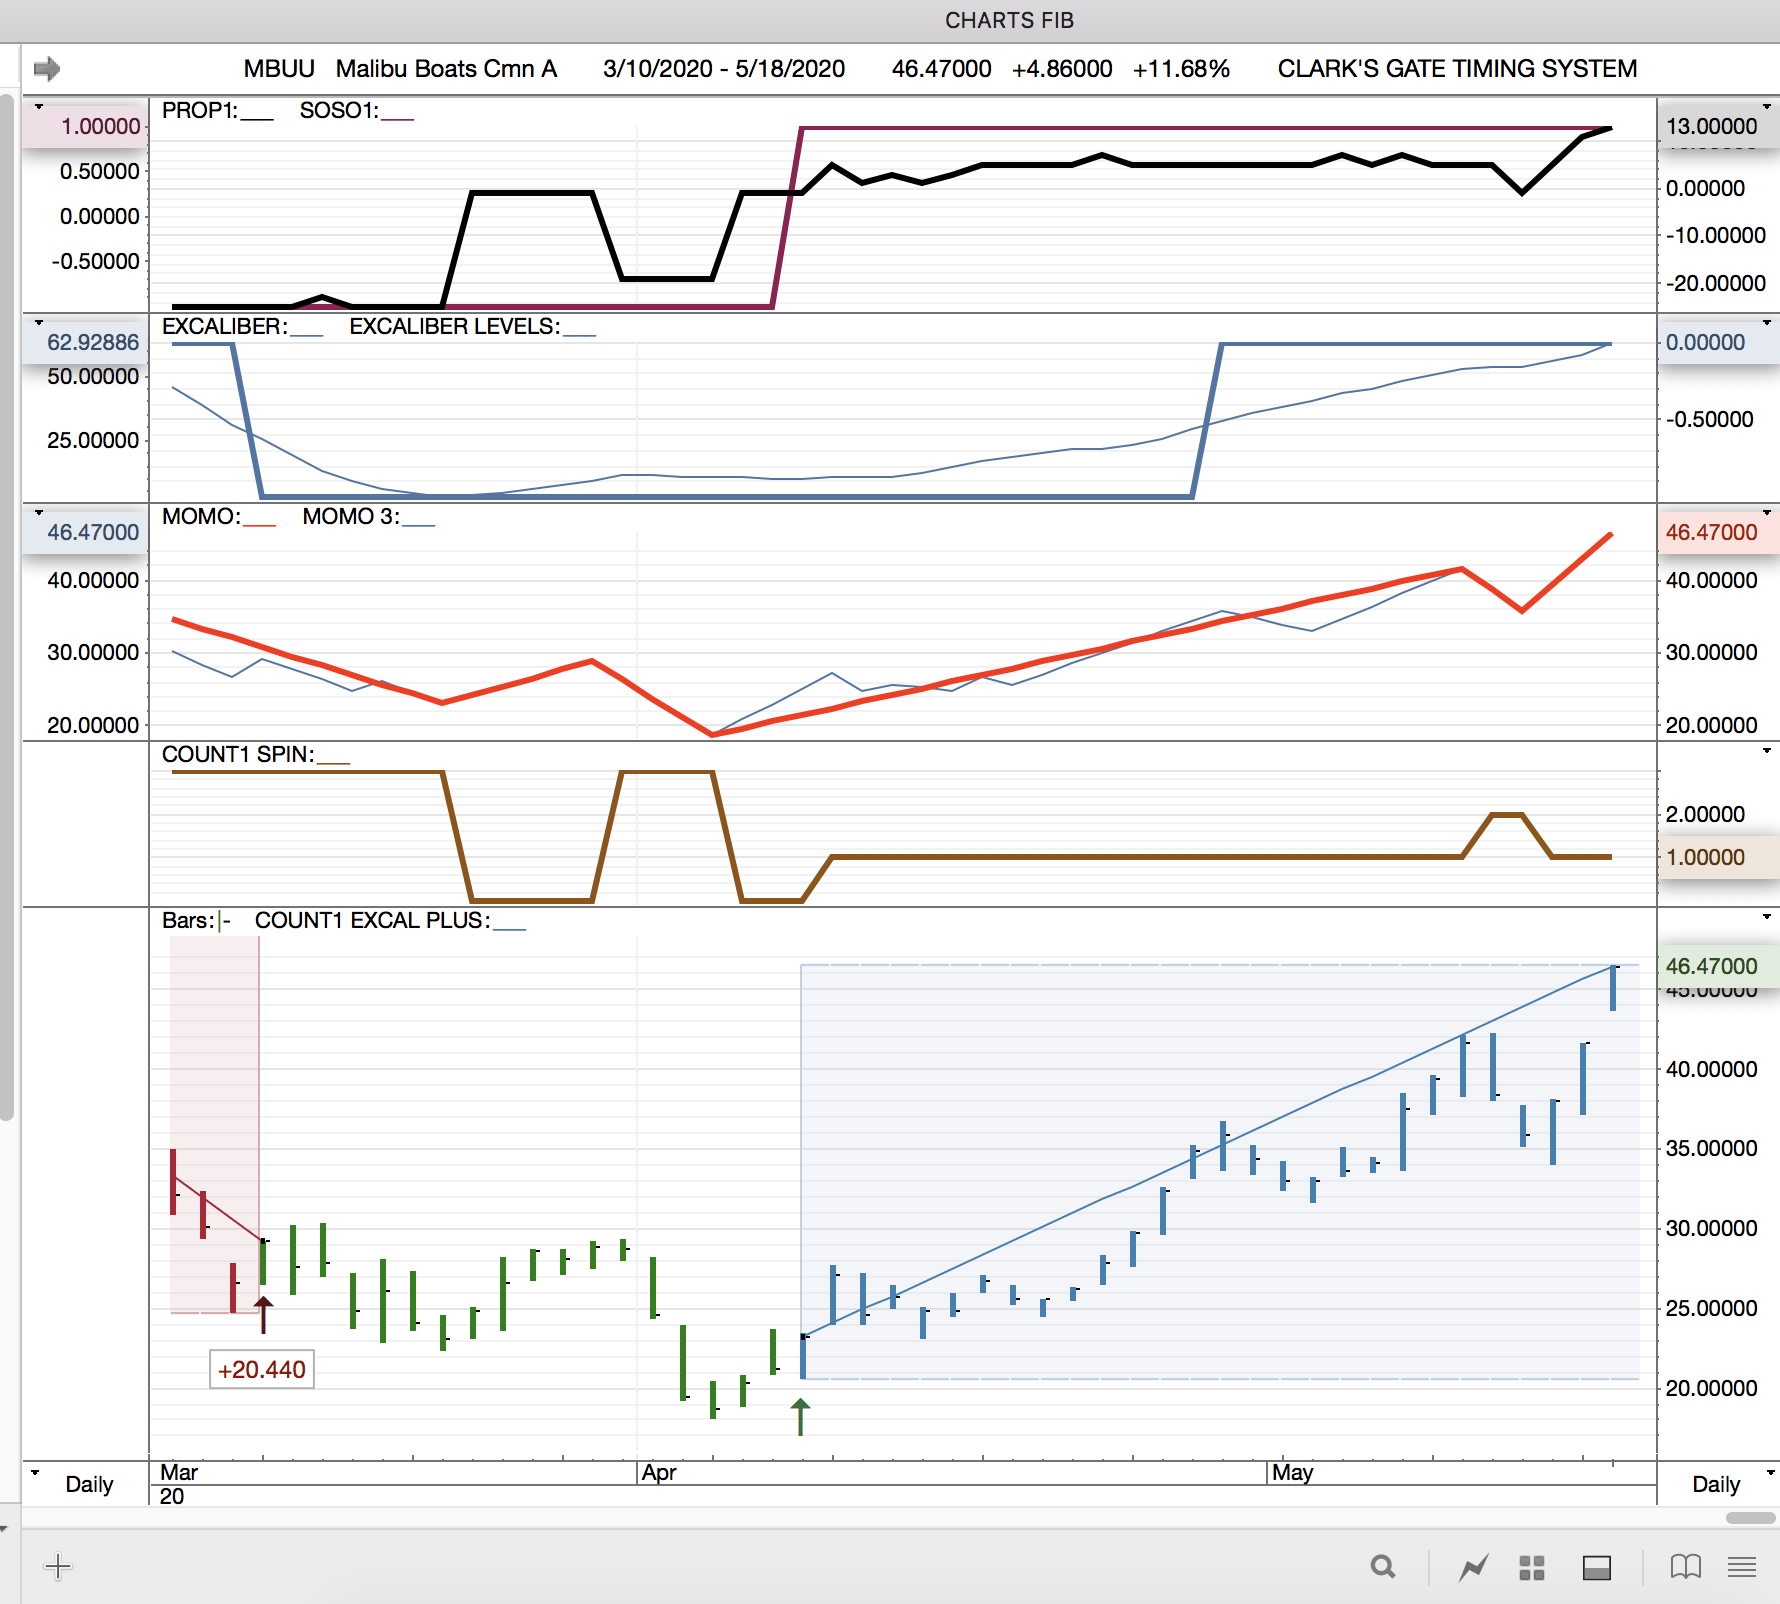The image size is (1780, 1604).
Task: Click the Apr month label on time axis
Action: coord(659,1472)
